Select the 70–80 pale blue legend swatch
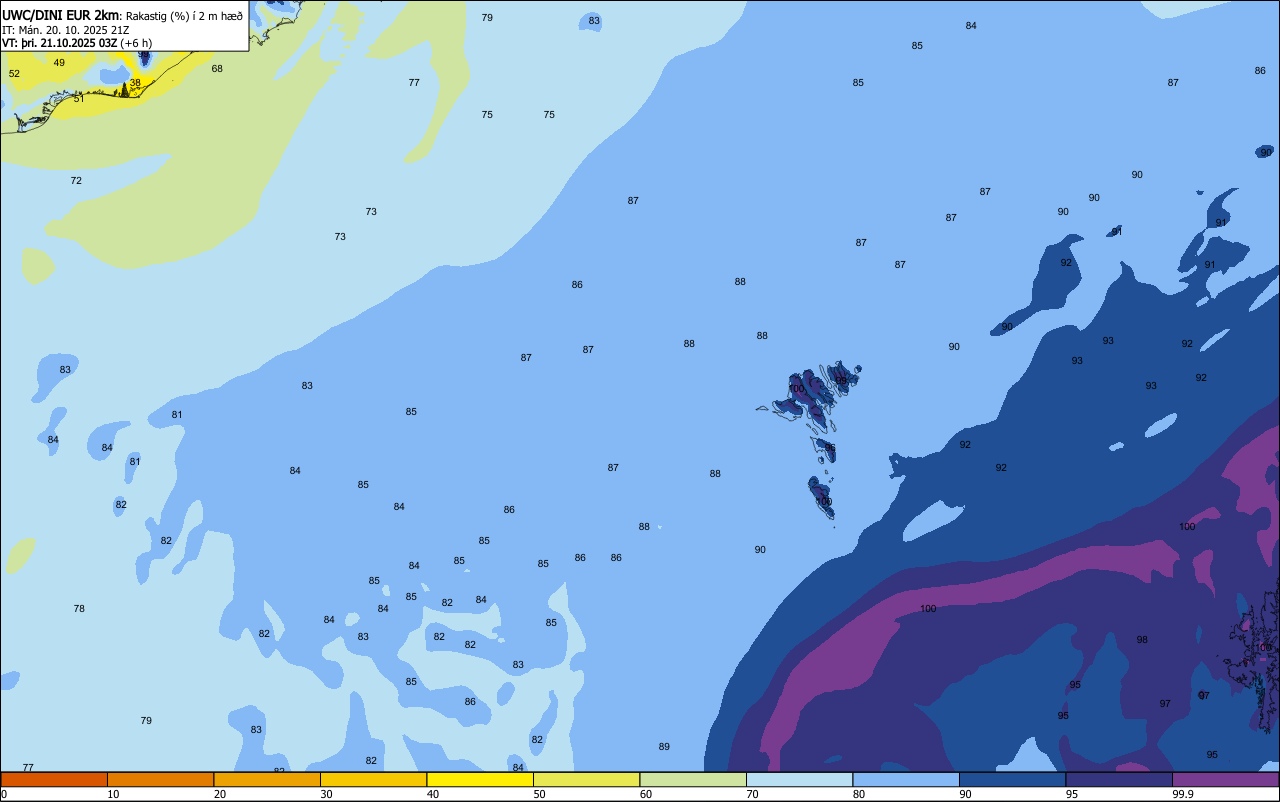 point(799,779)
